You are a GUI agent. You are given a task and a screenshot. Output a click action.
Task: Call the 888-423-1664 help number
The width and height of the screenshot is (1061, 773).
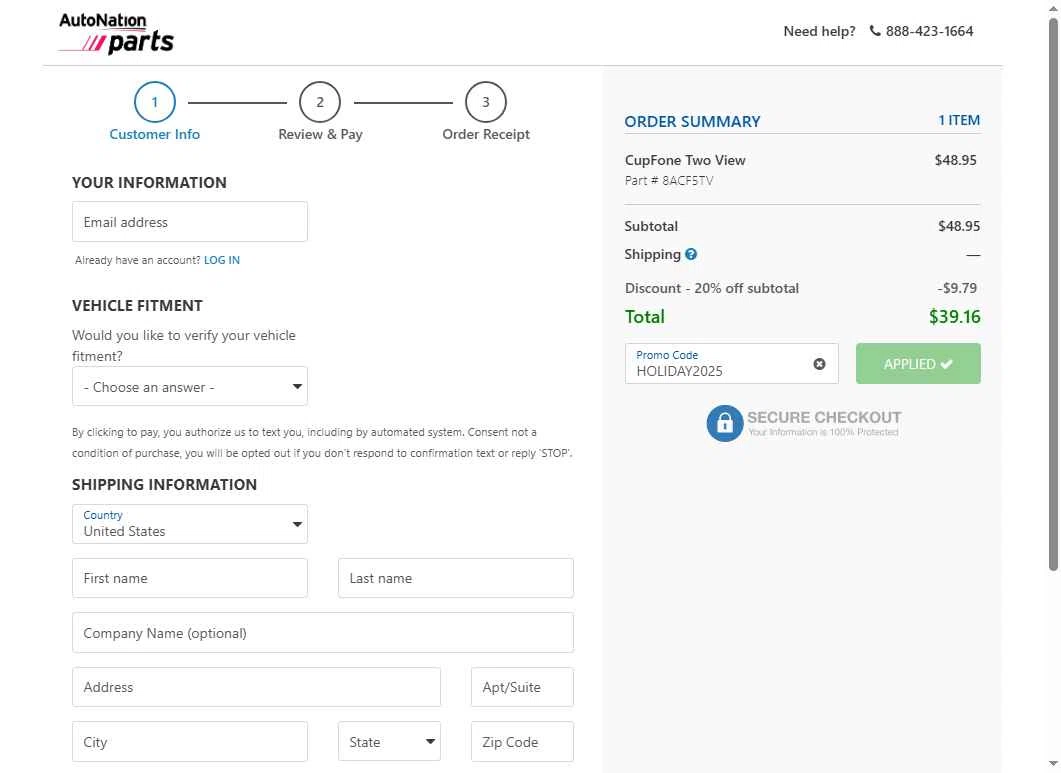pos(929,31)
